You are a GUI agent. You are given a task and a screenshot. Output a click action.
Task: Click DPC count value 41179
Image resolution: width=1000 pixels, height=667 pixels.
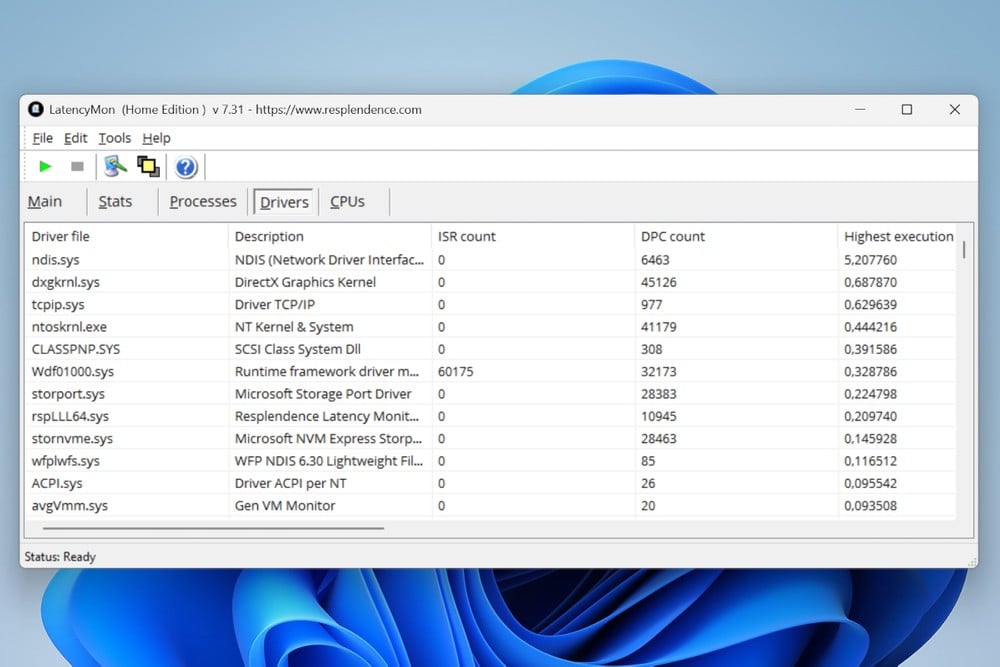pyautogui.click(x=659, y=327)
